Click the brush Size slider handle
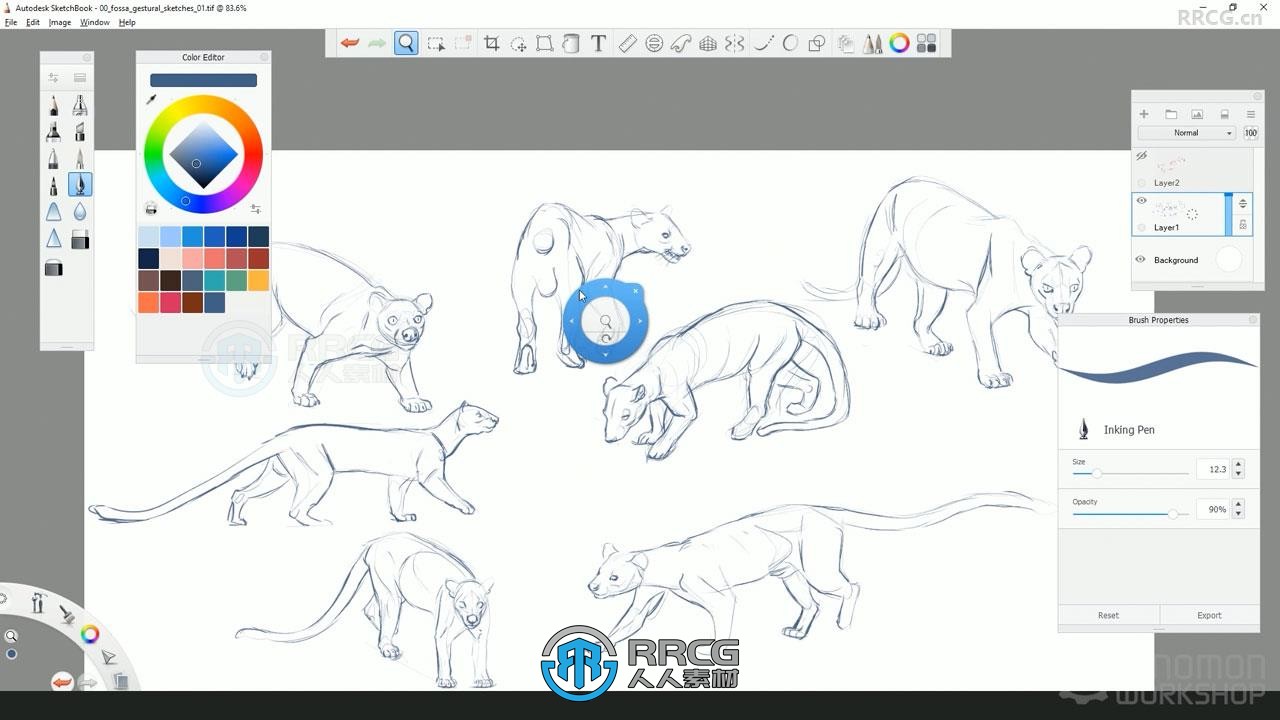This screenshot has width=1280, height=720. pyautogui.click(x=1096, y=473)
